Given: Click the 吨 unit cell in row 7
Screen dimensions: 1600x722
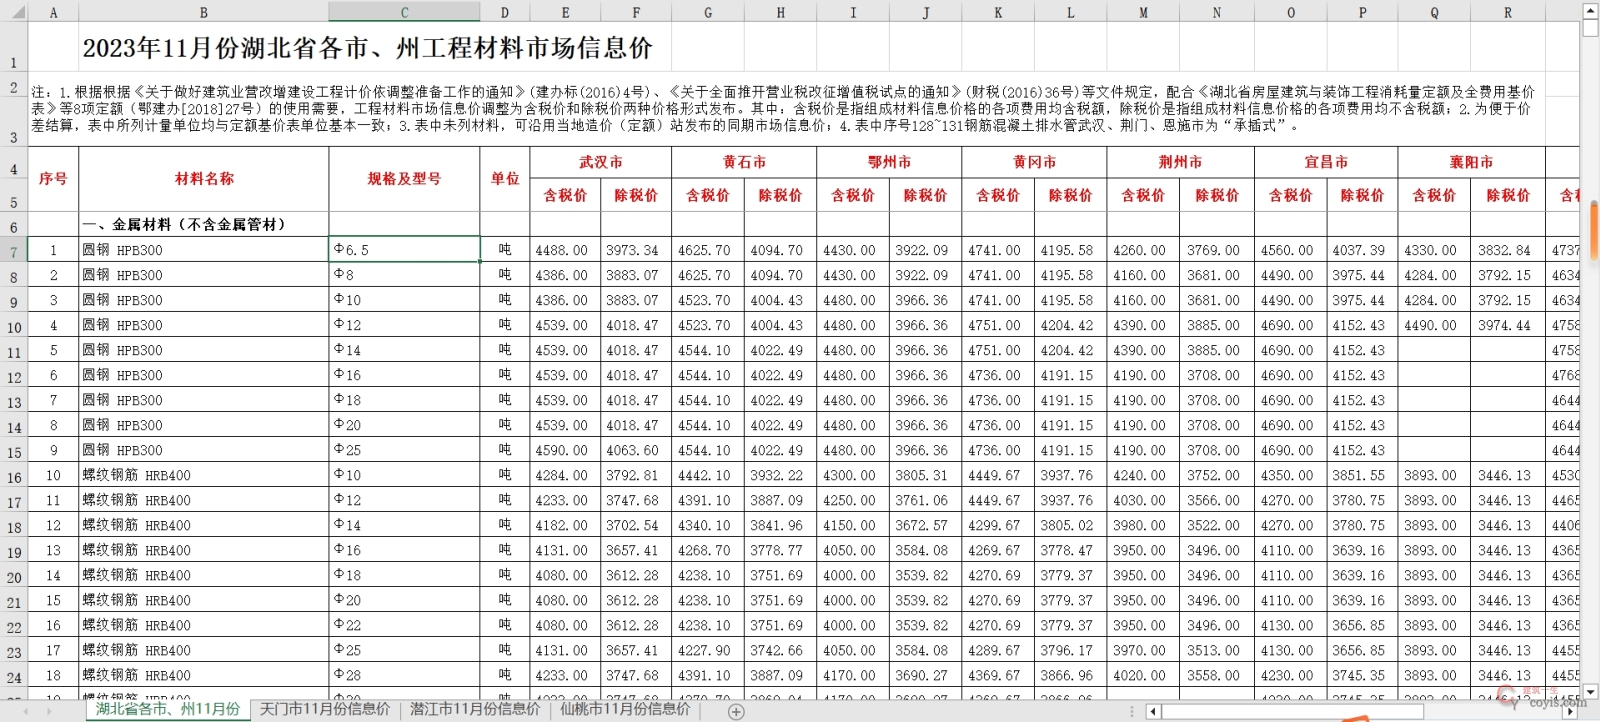Looking at the screenshot, I should click(x=505, y=250).
